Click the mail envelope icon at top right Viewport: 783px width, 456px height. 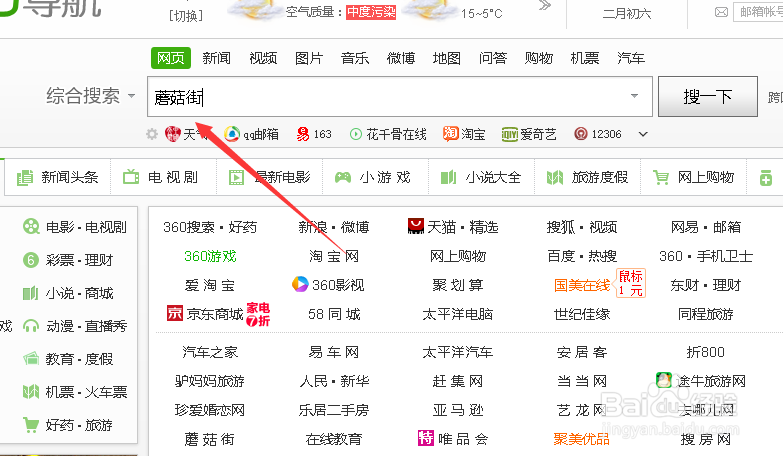[x=721, y=12]
